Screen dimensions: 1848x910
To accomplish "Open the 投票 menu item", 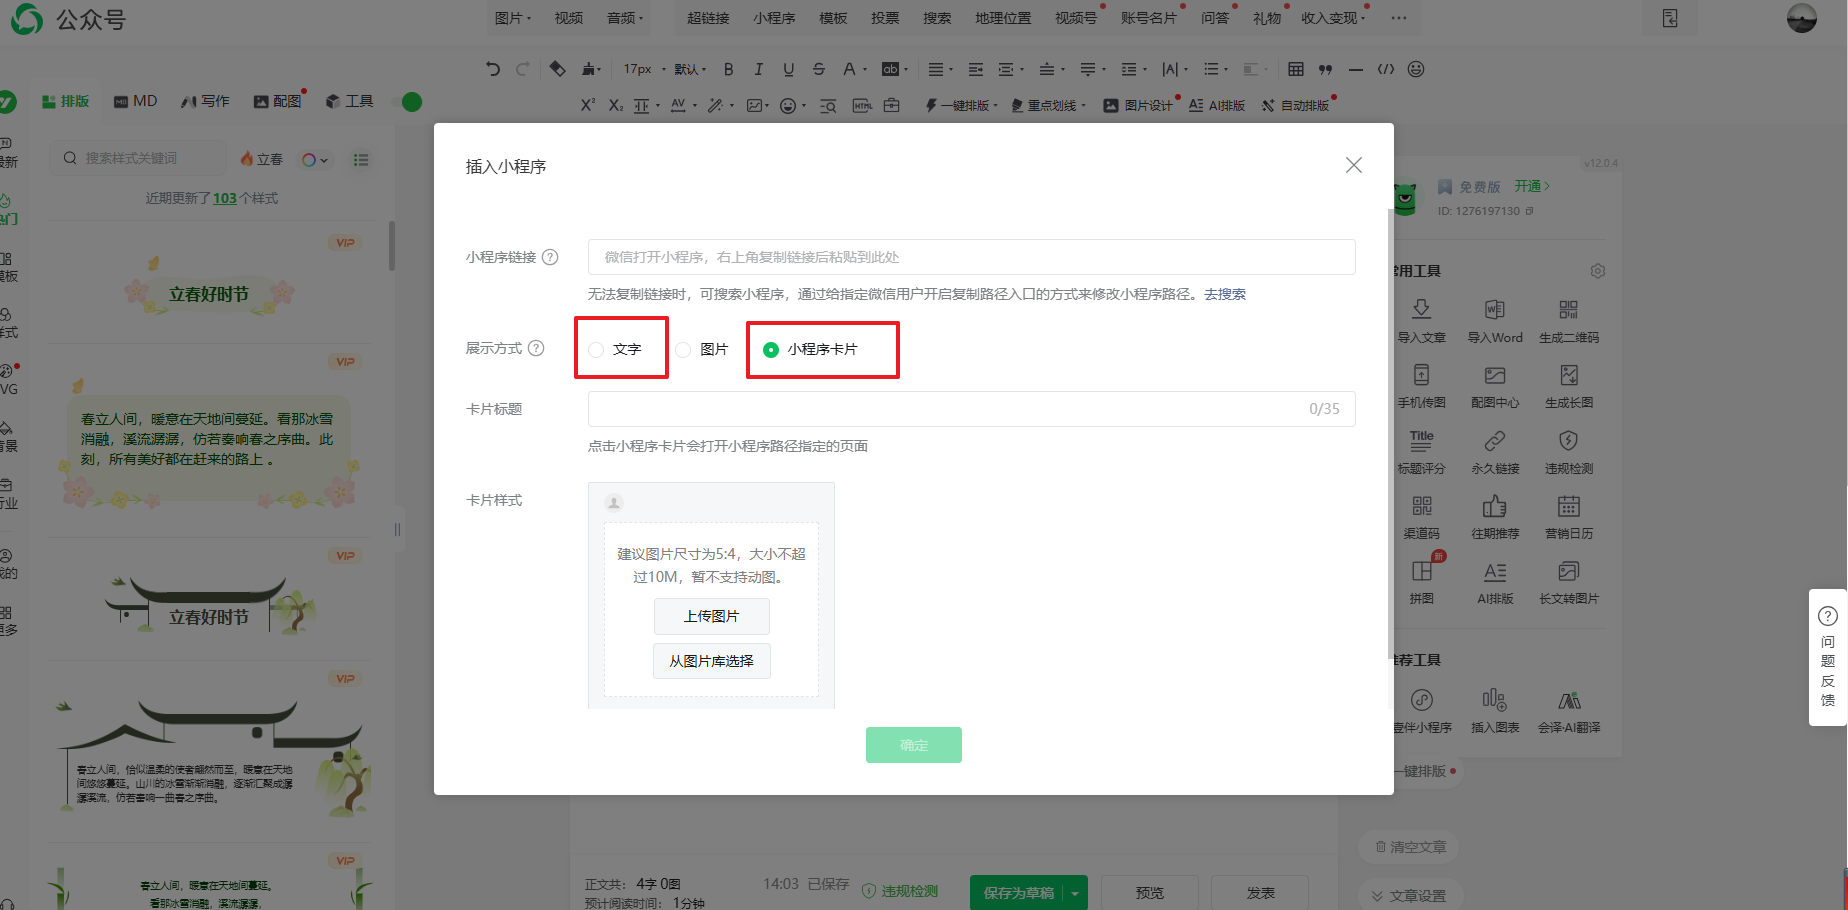I will click(x=884, y=18).
